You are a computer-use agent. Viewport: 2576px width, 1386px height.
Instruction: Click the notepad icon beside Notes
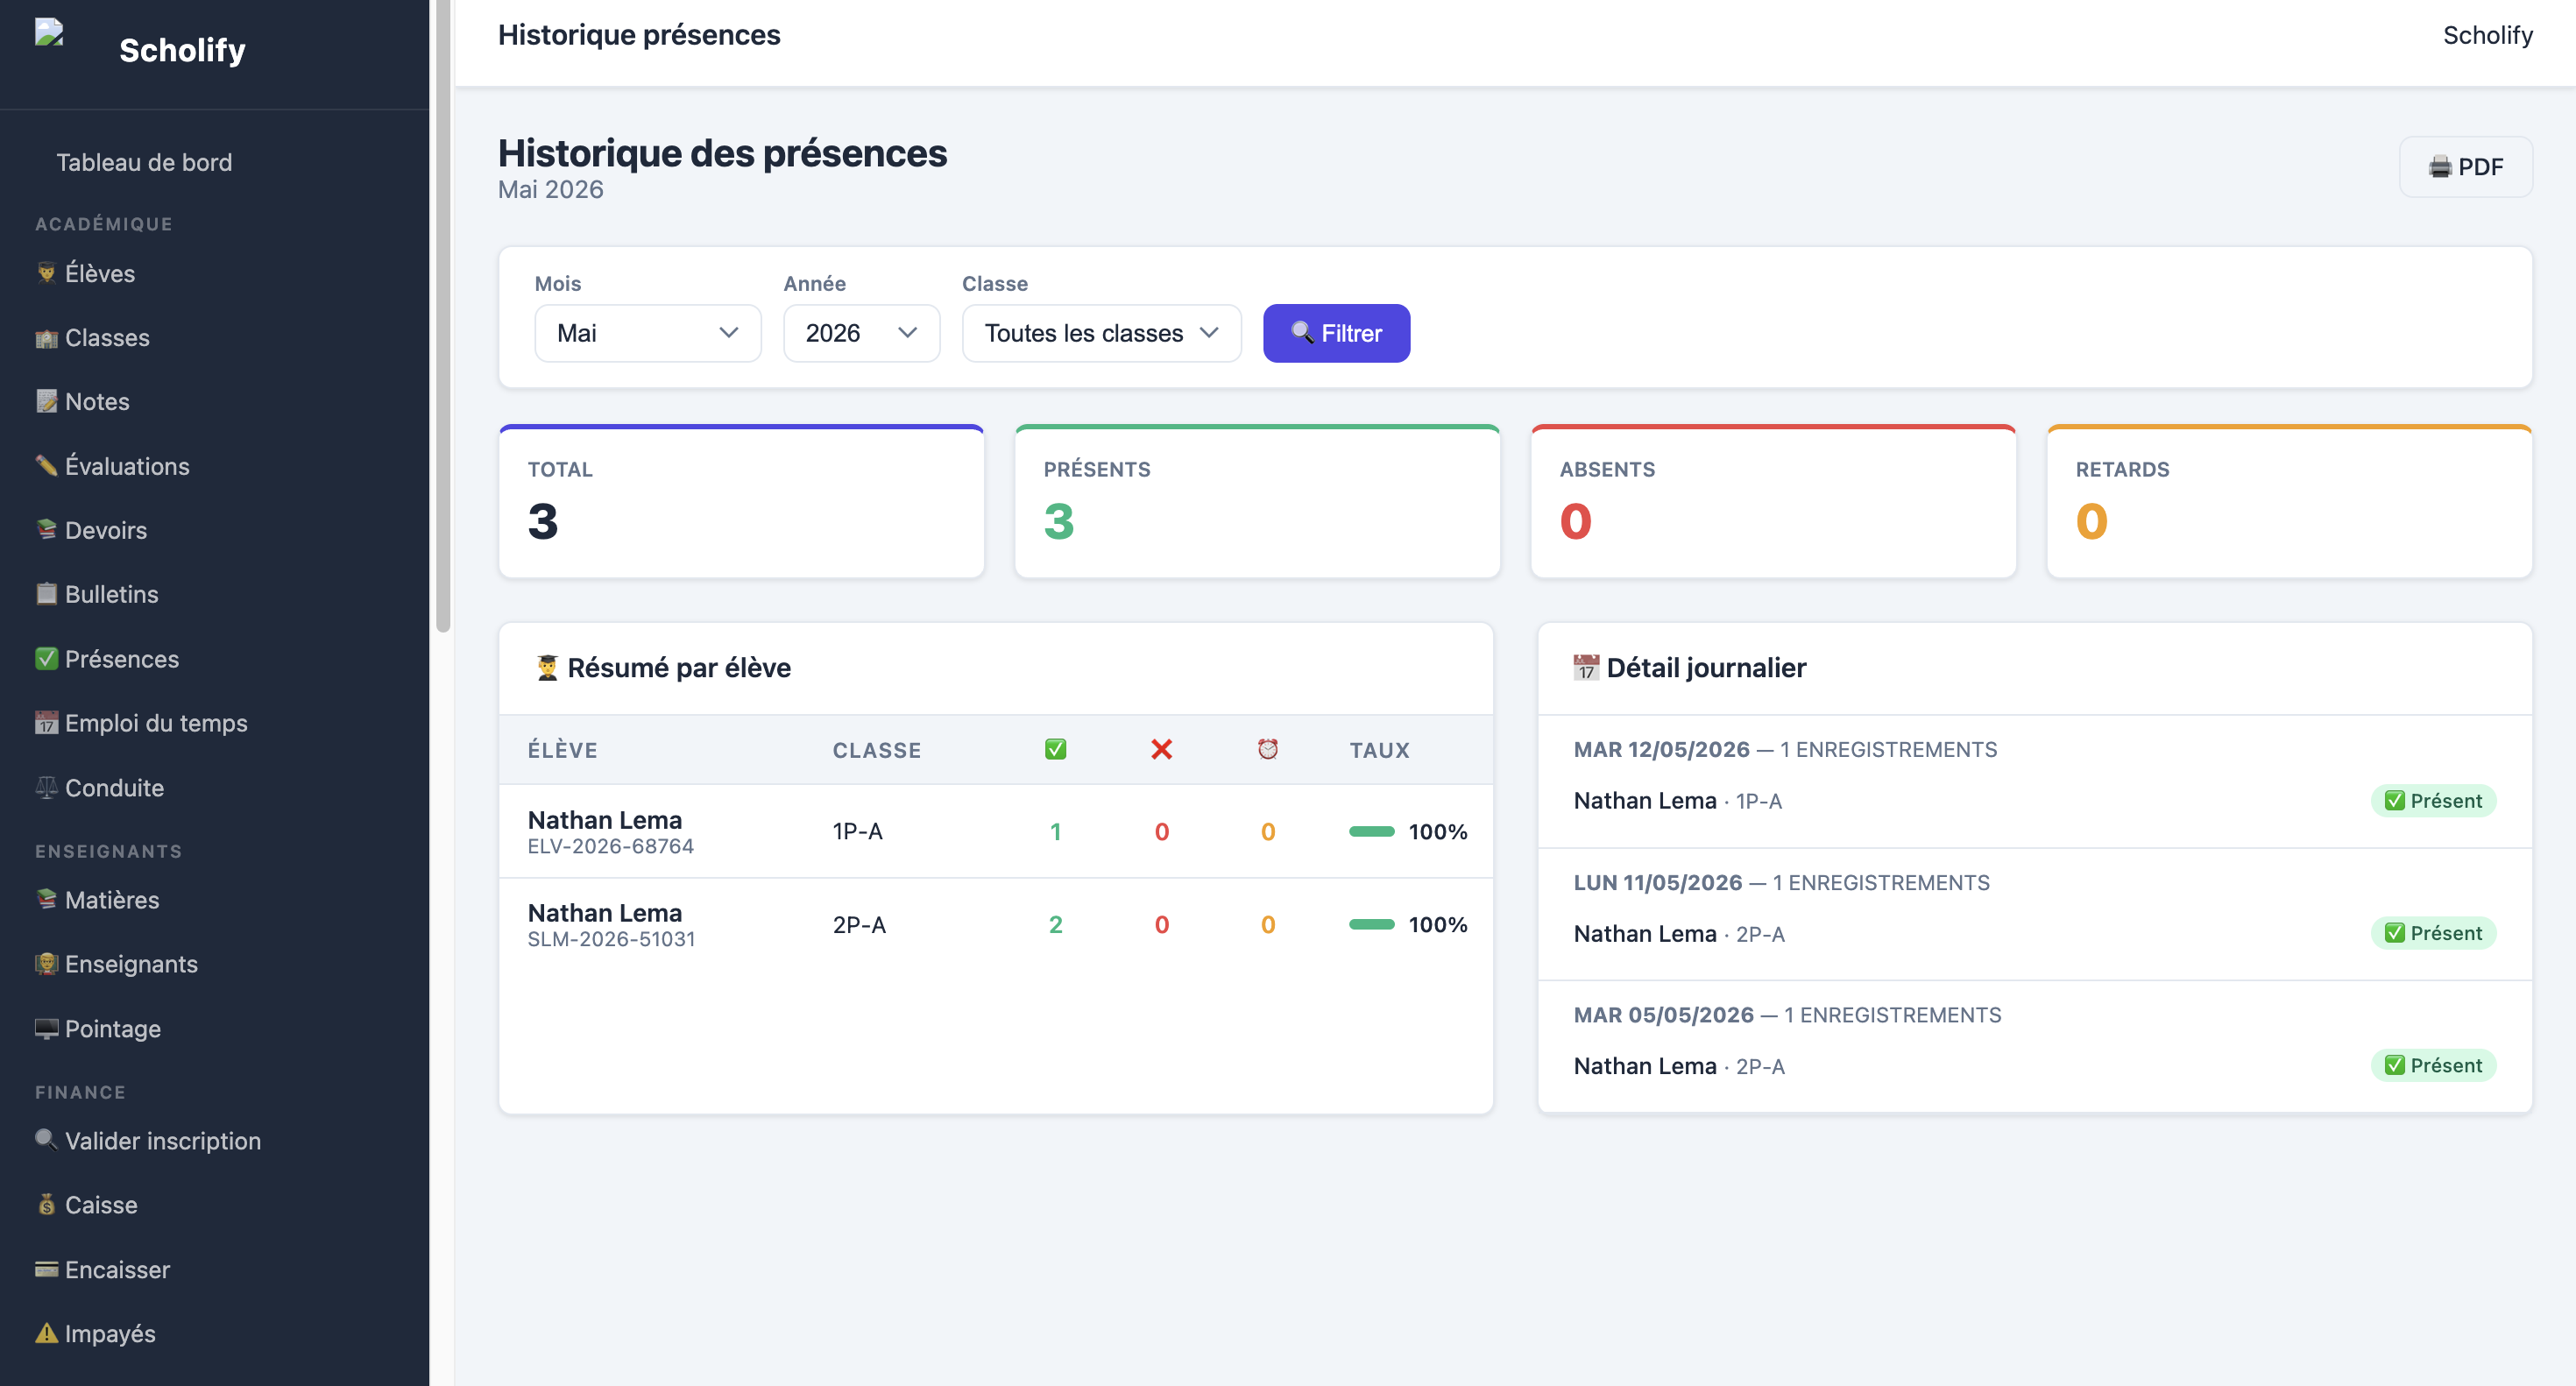point(46,401)
